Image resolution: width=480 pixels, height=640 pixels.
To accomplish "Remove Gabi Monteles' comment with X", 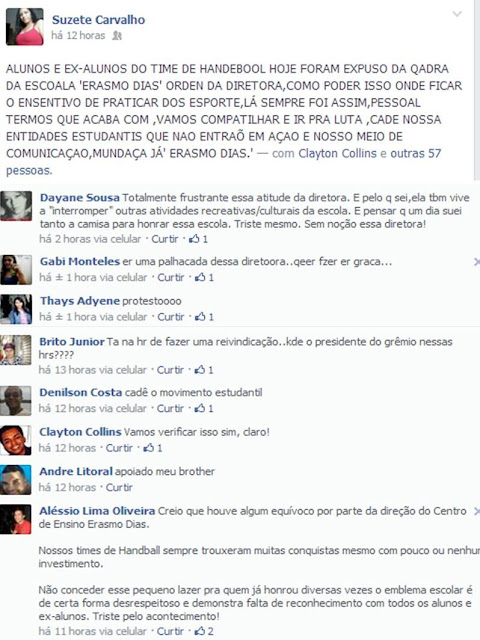I will point(477,262).
